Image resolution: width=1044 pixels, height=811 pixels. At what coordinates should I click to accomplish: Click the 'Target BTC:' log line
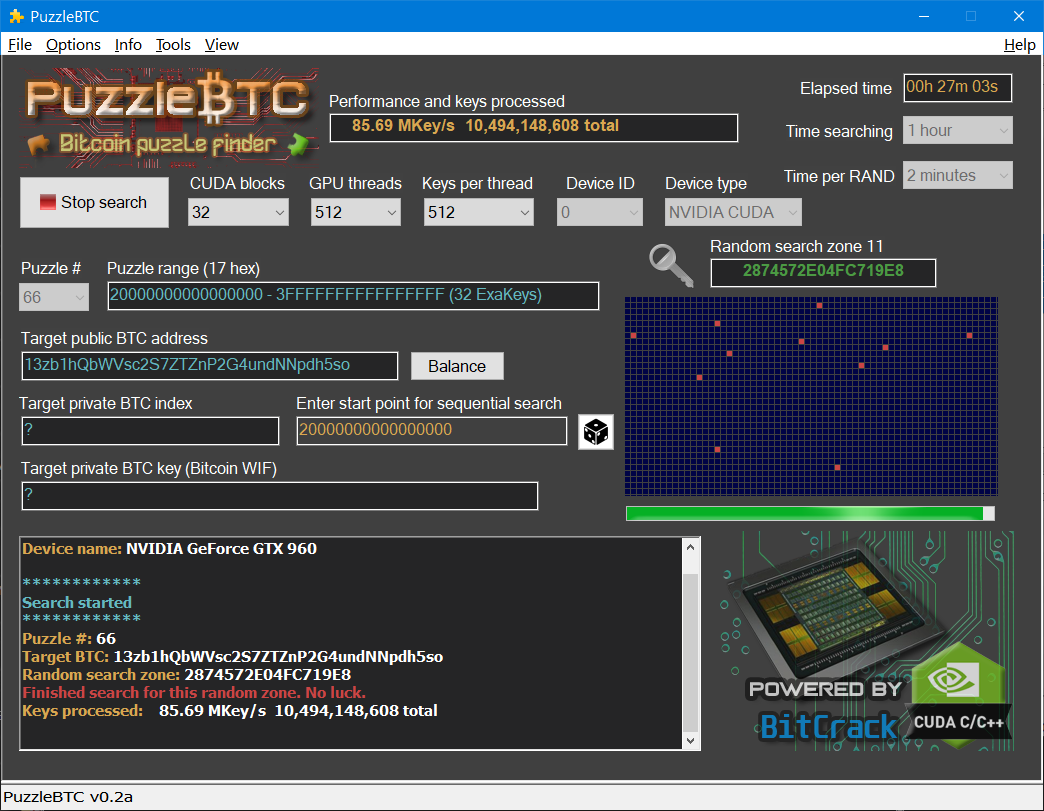pos(232,657)
